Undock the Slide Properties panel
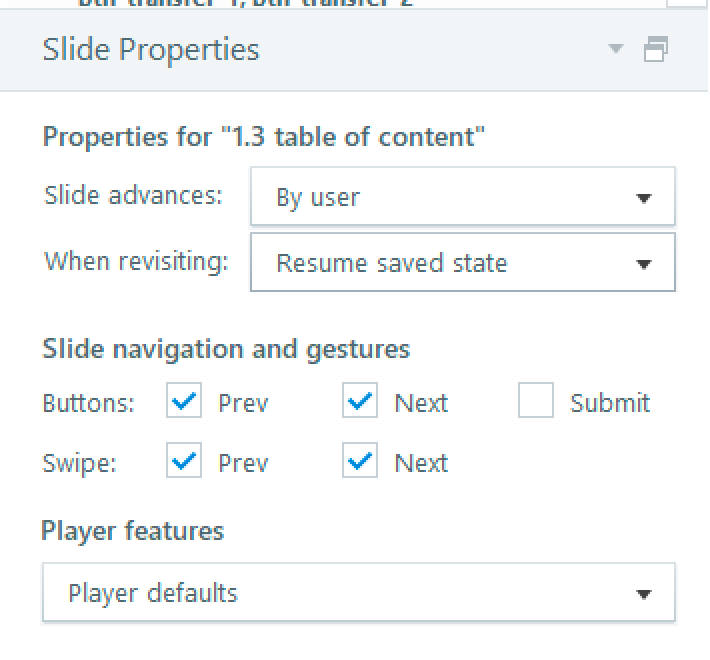The image size is (710, 660). (656, 49)
